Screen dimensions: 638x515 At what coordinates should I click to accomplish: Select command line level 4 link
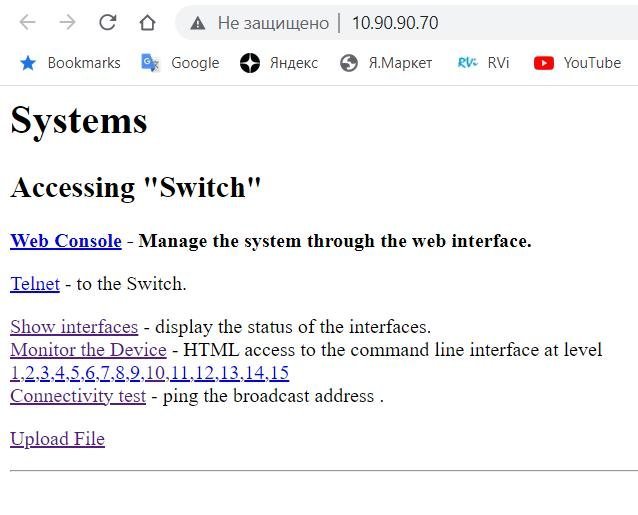(x=60, y=373)
